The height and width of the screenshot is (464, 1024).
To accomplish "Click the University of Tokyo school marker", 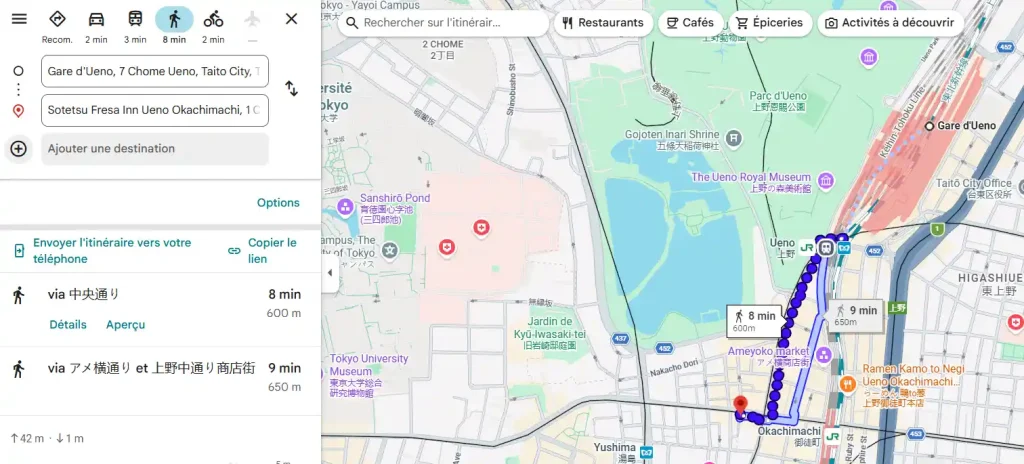I will point(390,250).
